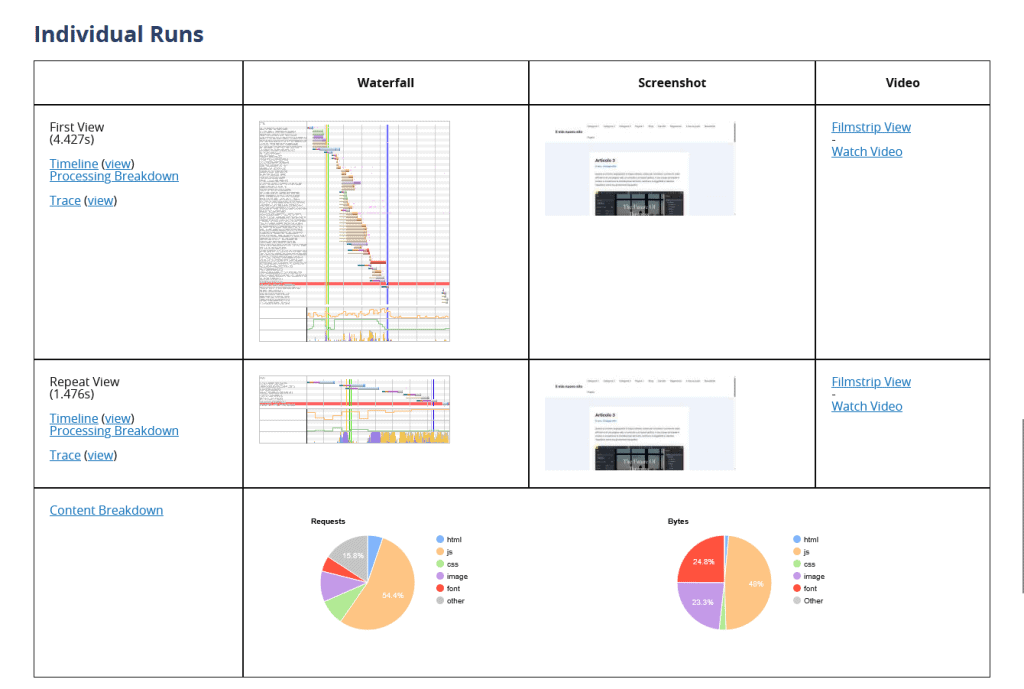Open the First View screenshot thumbnail

(x=640, y=168)
